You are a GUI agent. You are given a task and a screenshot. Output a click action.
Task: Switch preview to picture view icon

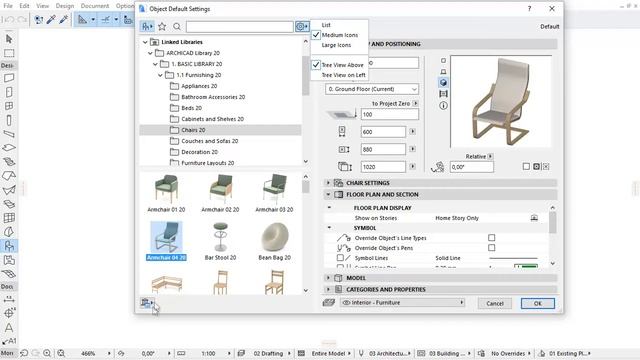click(x=443, y=94)
